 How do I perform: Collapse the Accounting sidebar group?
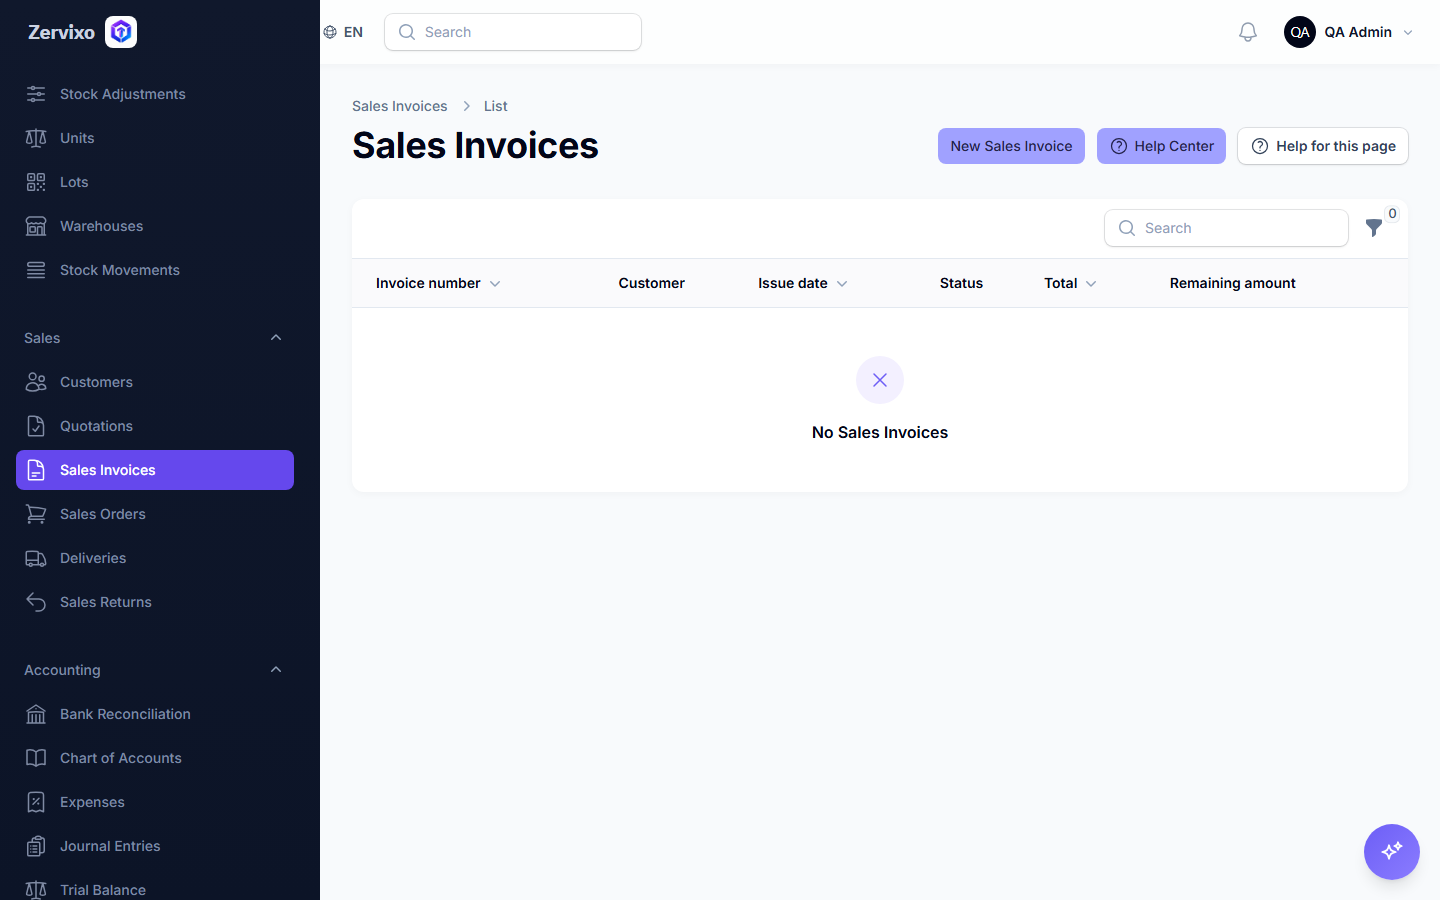click(276, 670)
